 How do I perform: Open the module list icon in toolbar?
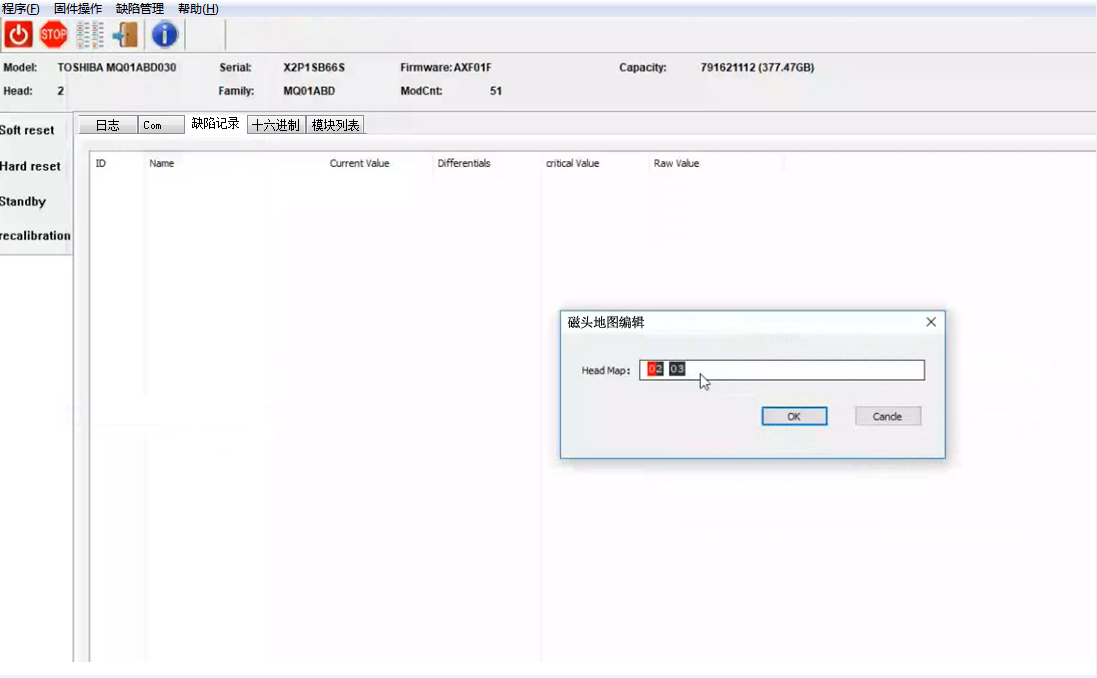[x=90, y=34]
